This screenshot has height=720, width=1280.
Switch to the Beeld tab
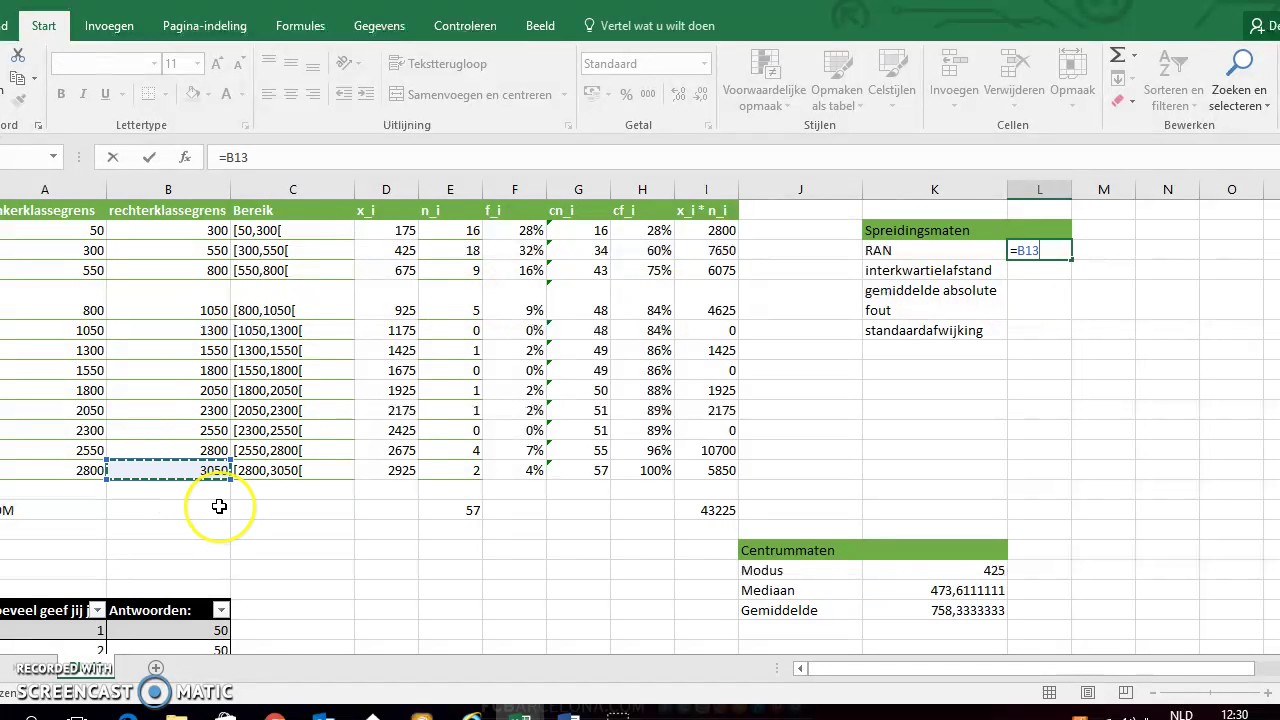(540, 26)
